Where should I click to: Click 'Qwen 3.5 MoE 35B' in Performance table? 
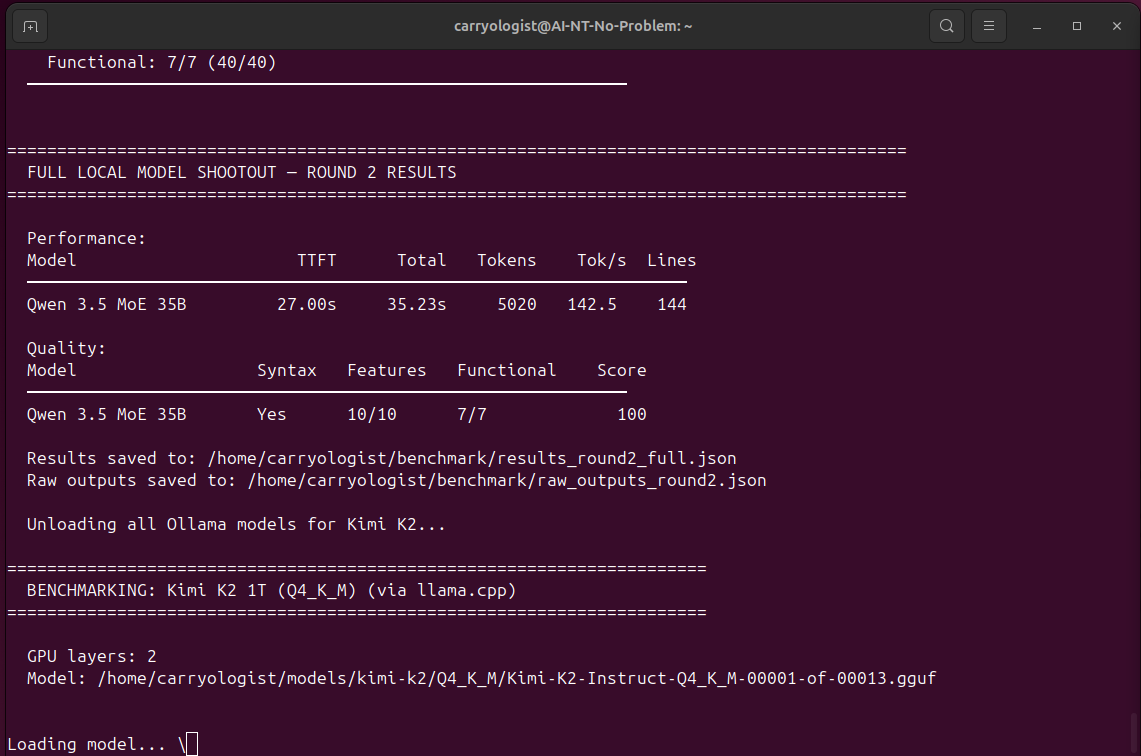pos(106,304)
